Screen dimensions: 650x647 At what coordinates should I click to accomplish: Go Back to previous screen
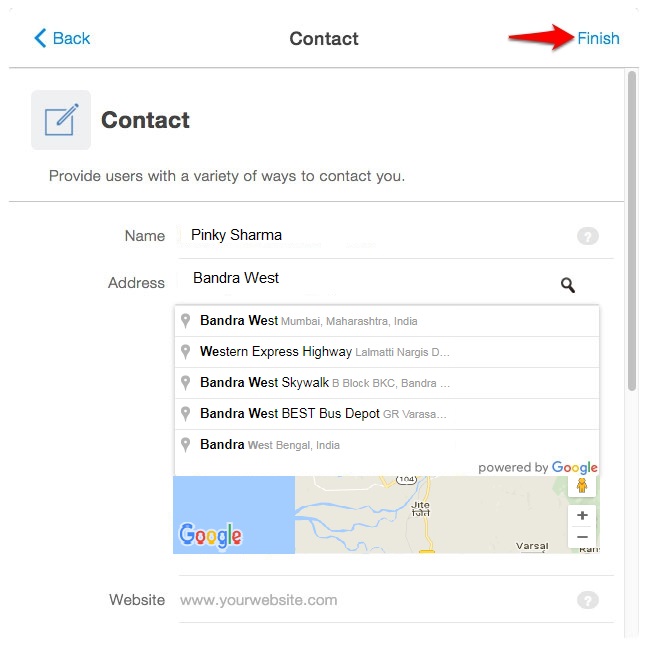tap(62, 38)
